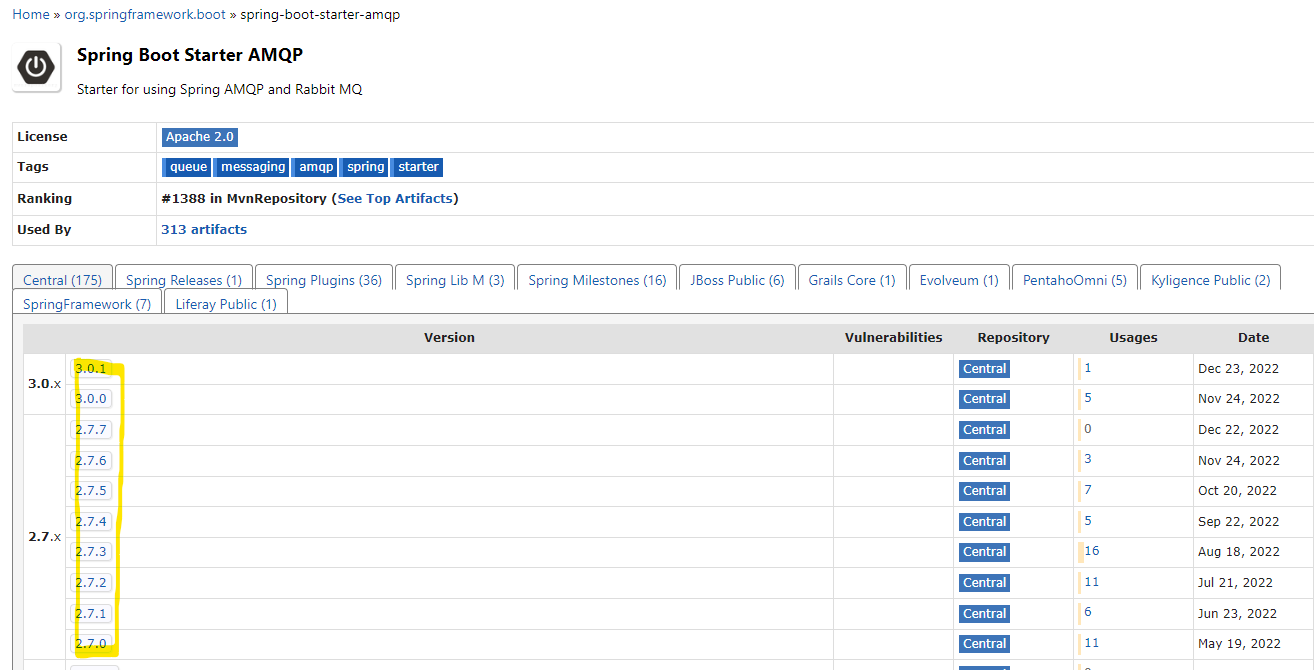This screenshot has height=670, width=1314.
Task: Select the queue tag
Action: click(187, 167)
